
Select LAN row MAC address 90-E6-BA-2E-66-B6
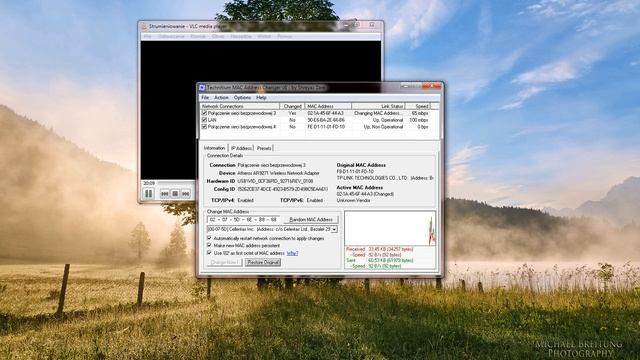click(326, 120)
